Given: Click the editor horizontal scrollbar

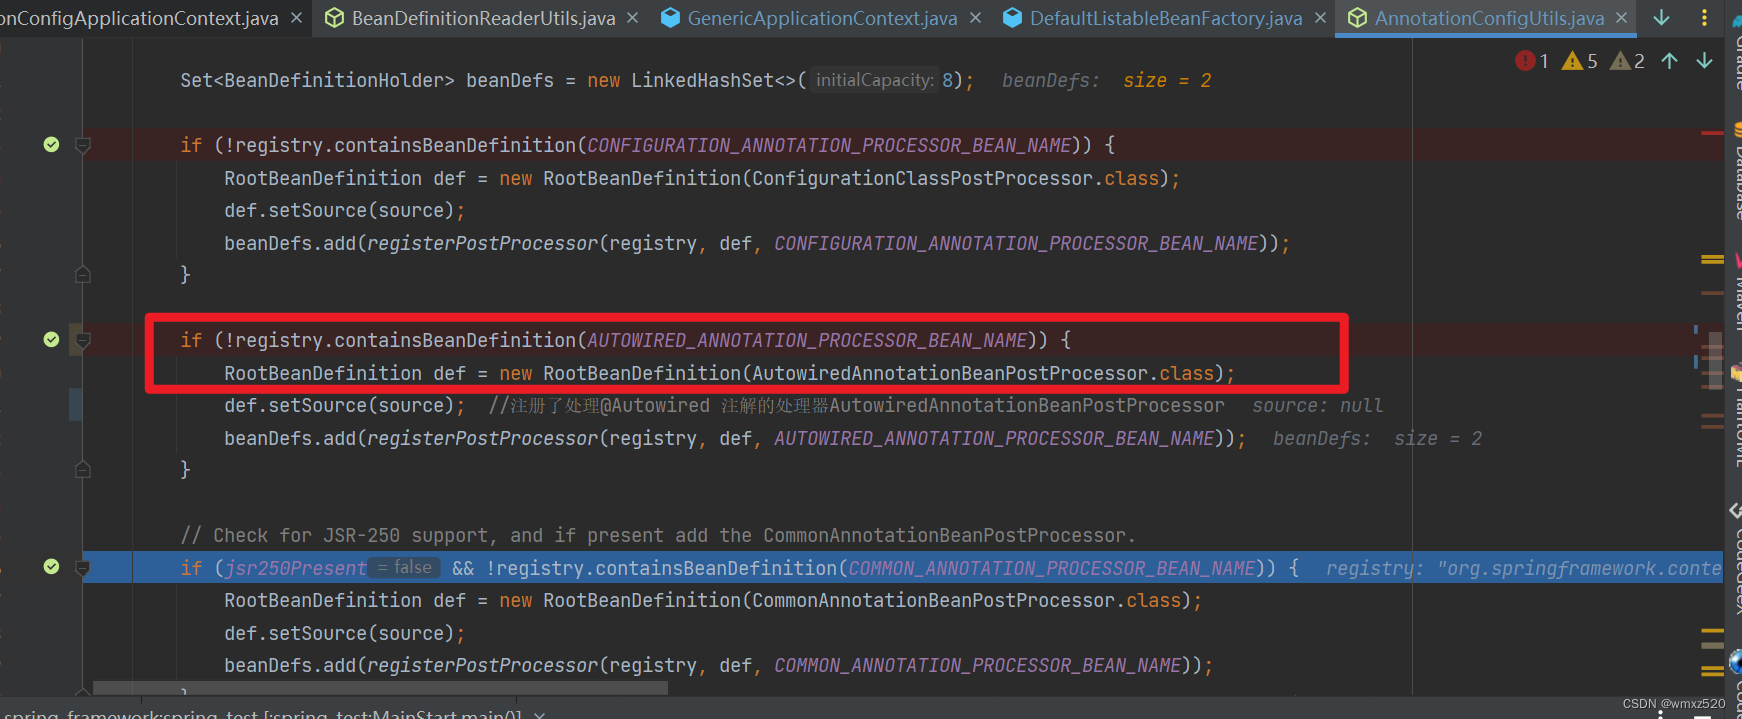Looking at the screenshot, I should [380, 688].
